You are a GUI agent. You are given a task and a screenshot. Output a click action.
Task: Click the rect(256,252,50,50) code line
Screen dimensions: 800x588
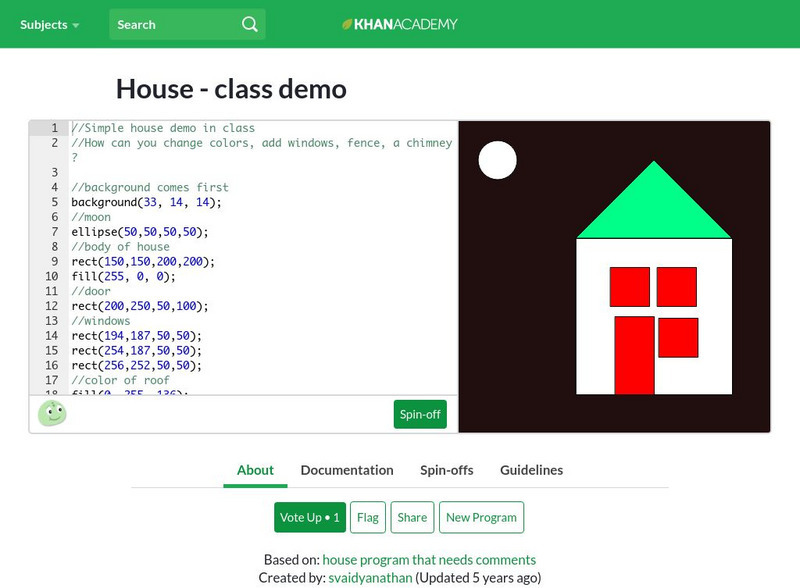pos(136,365)
